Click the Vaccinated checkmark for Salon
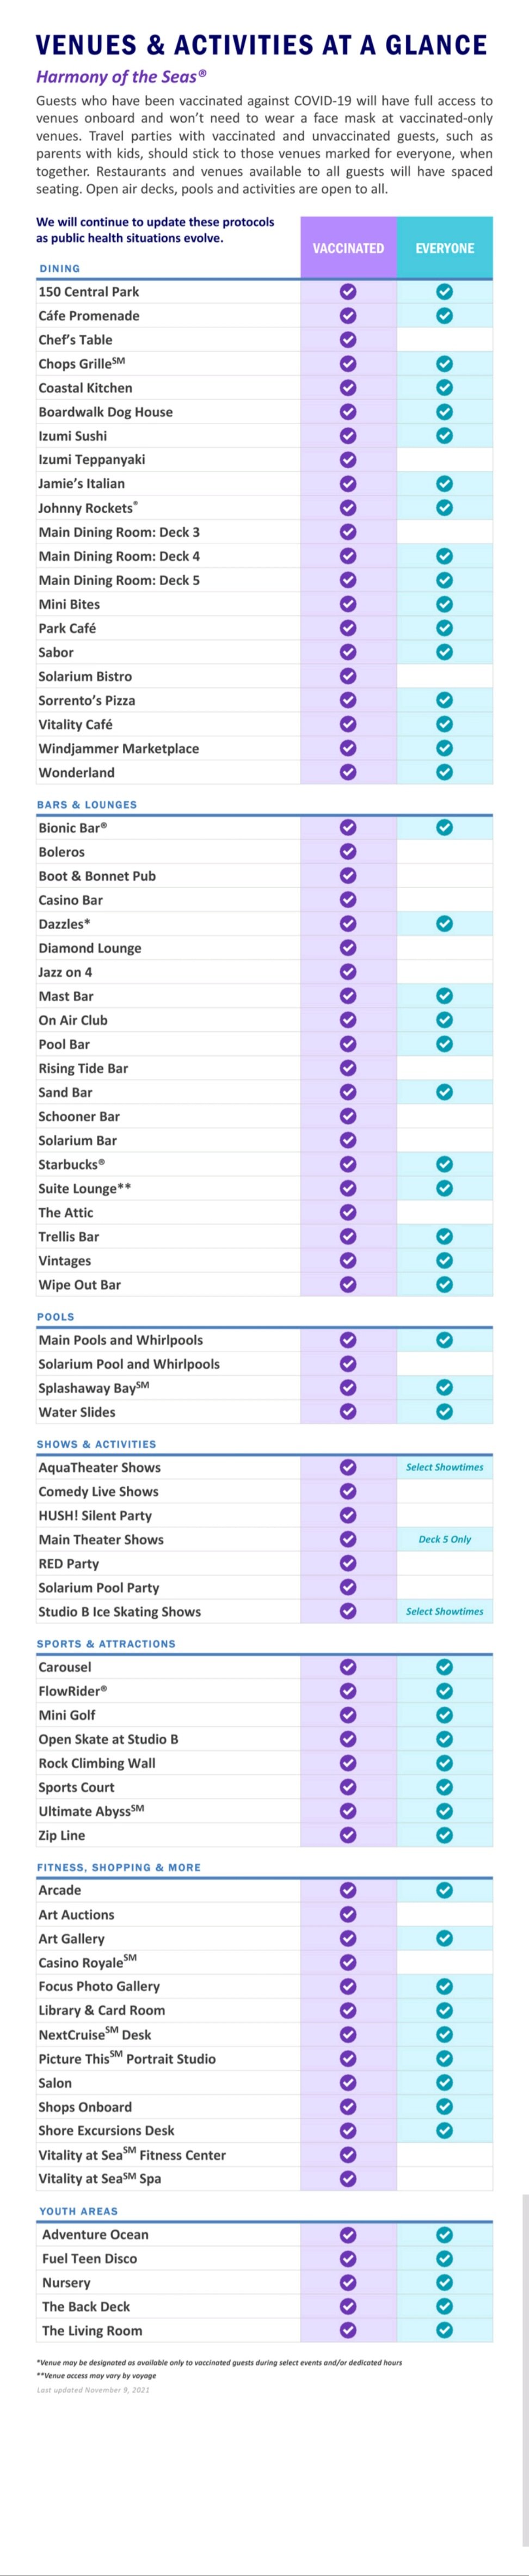 pos(348,2082)
